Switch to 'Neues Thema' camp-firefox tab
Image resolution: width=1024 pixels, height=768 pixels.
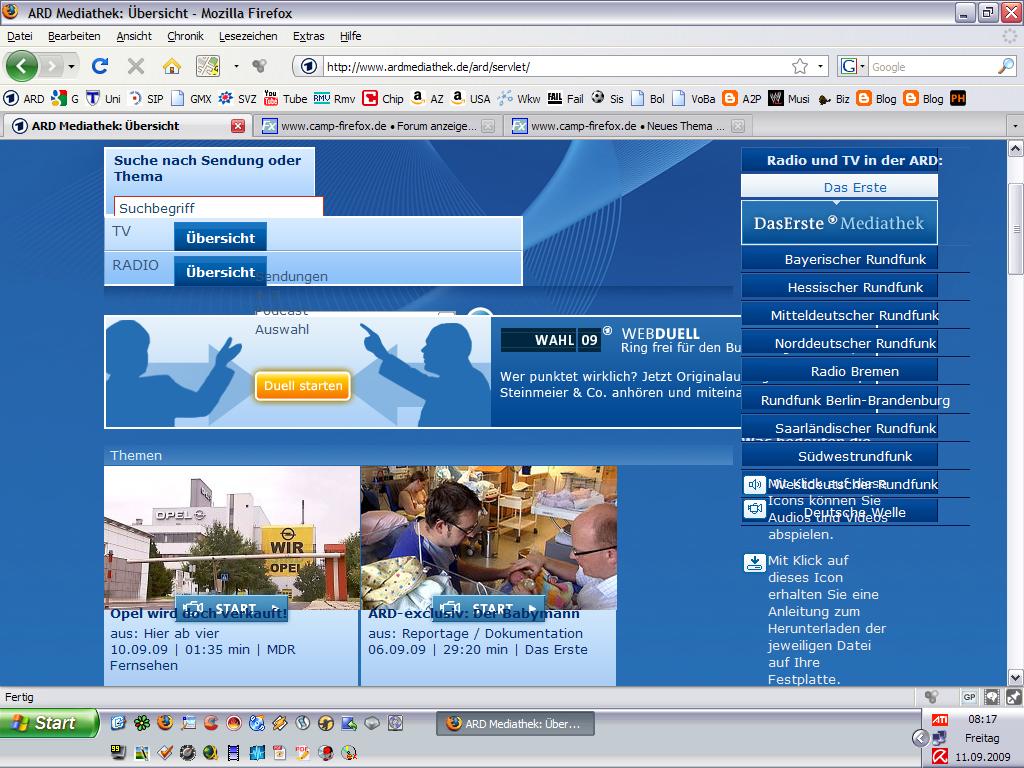coord(628,126)
